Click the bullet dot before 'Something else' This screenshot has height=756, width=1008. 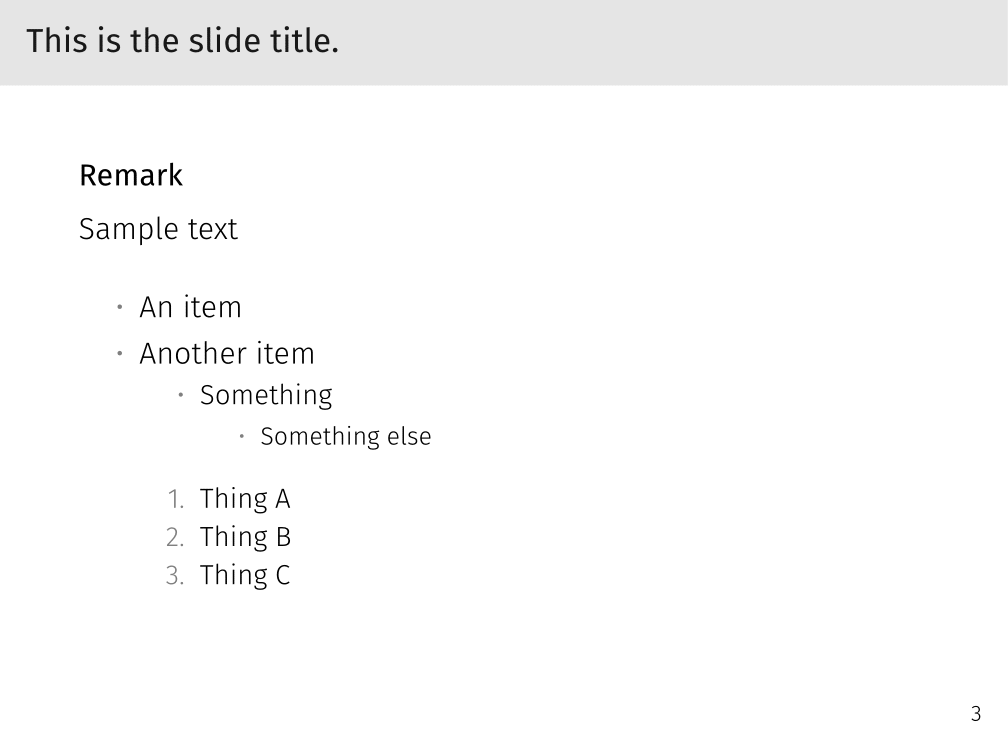(242, 436)
